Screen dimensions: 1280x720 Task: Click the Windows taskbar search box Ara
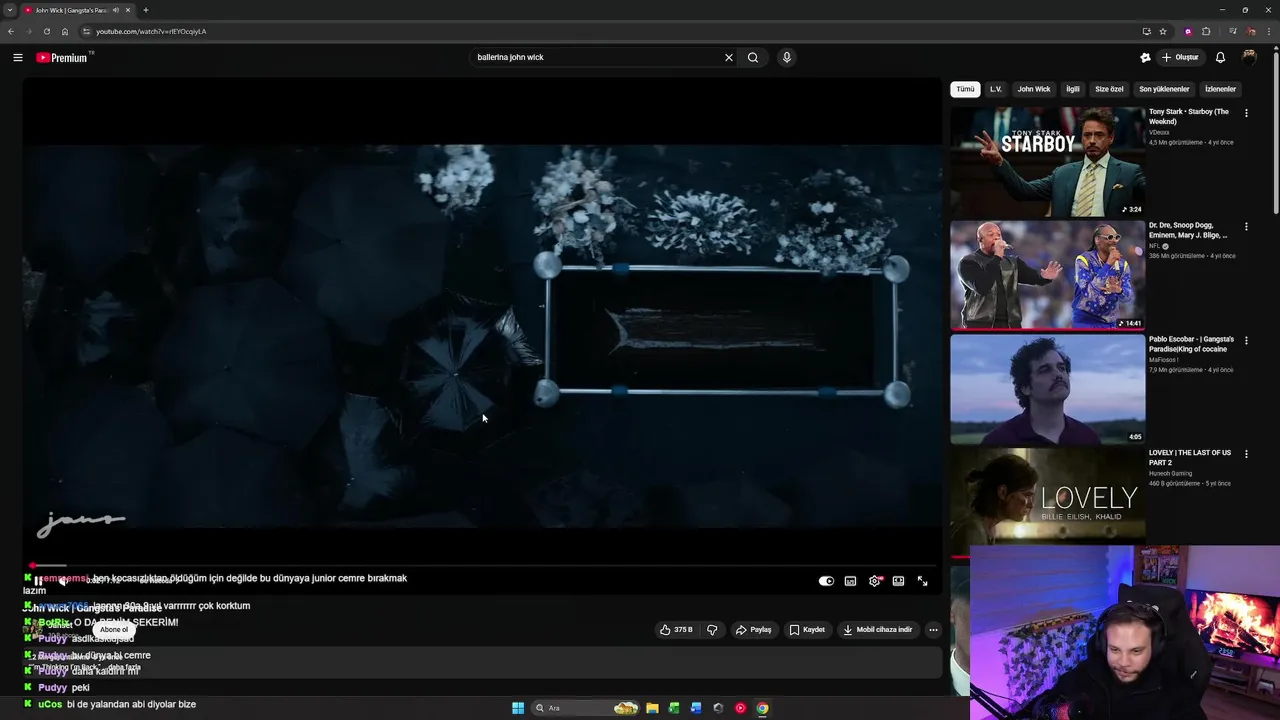[x=587, y=708]
